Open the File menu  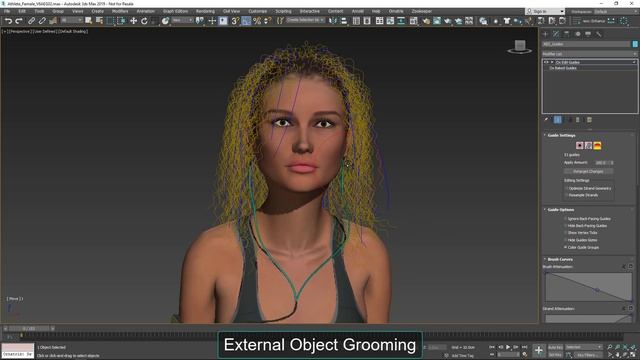pos(7,11)
